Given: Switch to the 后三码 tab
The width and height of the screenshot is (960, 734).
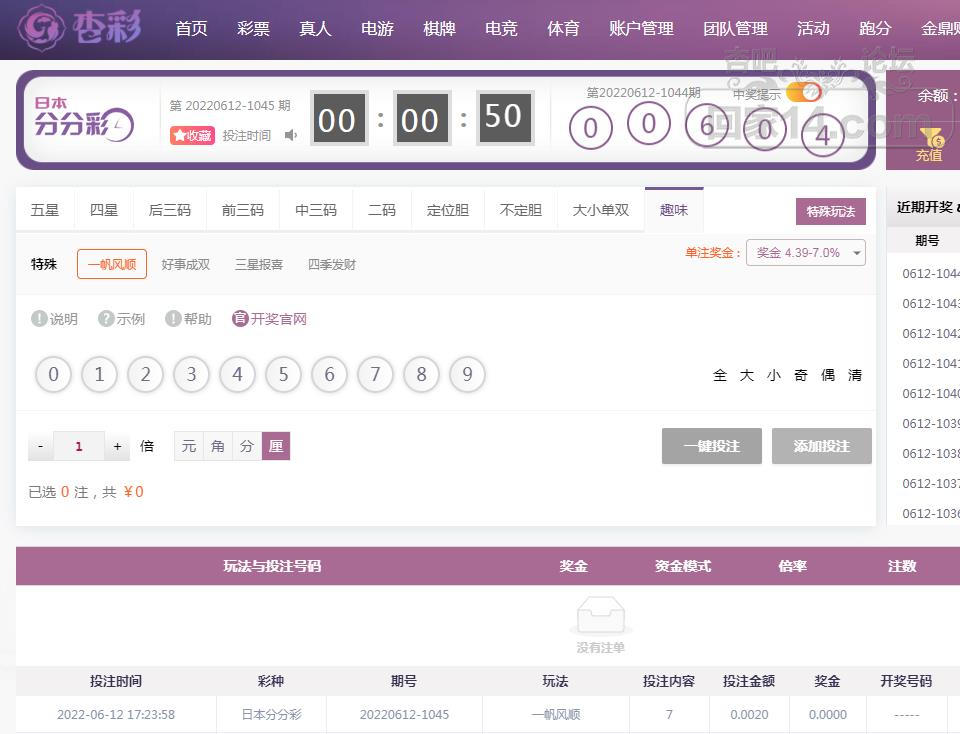Looking at the screenshot, I should point(169,210).
